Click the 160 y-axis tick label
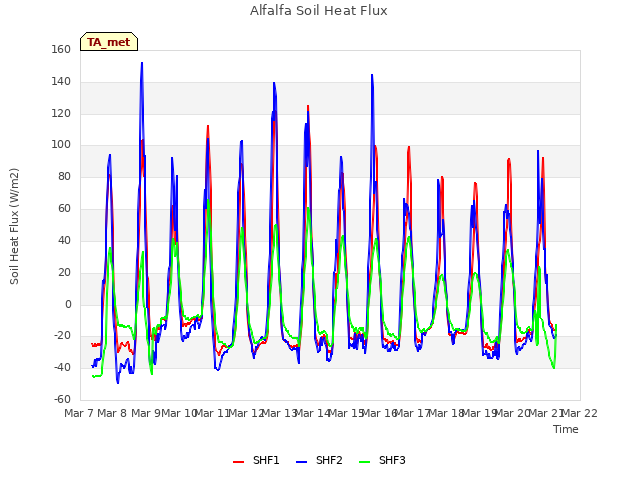Image resolution: width=640 pixels, height=480 pixels. [61, 49]
